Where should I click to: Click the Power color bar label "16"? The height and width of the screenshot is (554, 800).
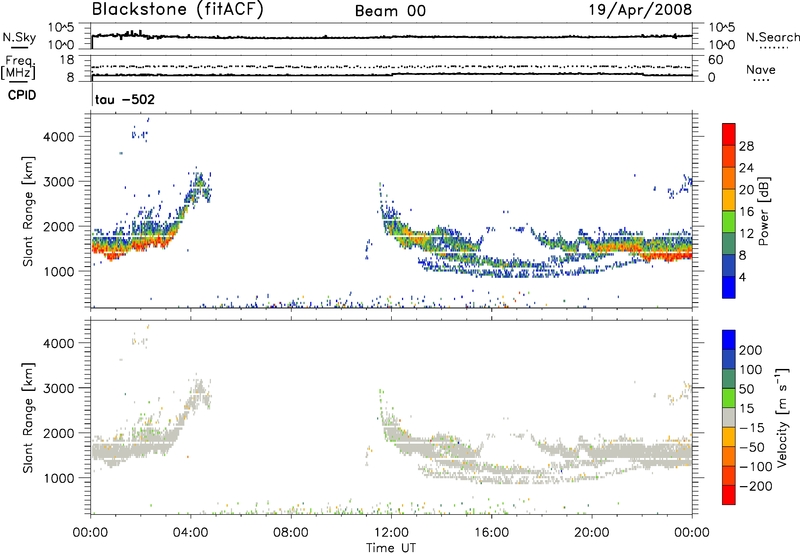(x=746, y=212)
